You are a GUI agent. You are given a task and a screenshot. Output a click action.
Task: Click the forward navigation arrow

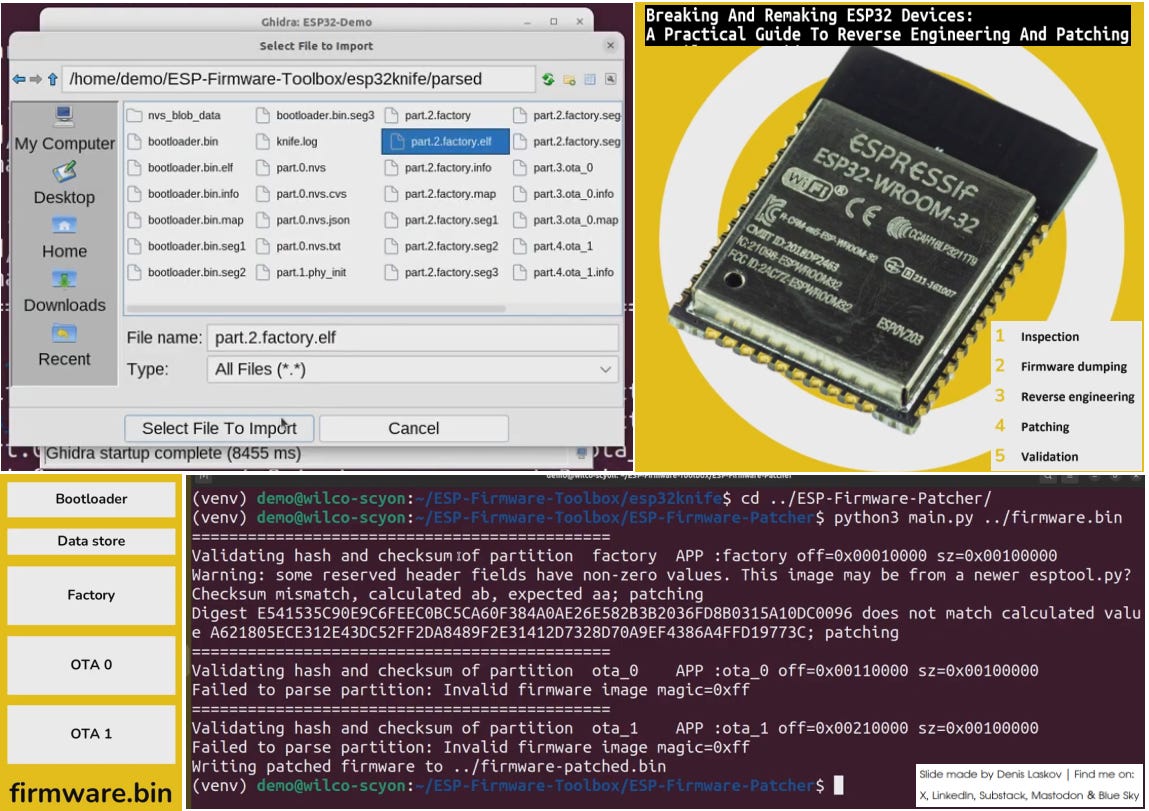coord(35,79)
